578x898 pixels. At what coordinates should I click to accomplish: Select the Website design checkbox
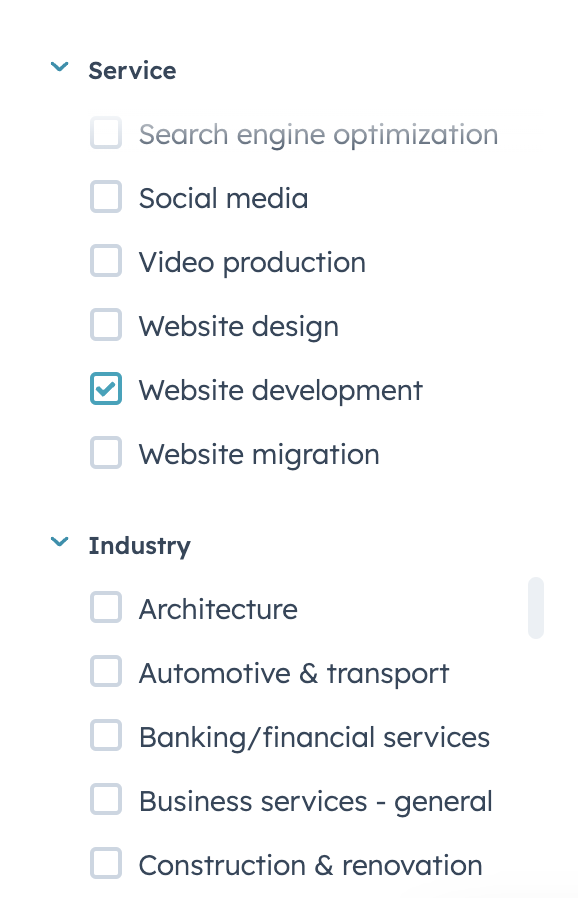pos(106,325)
